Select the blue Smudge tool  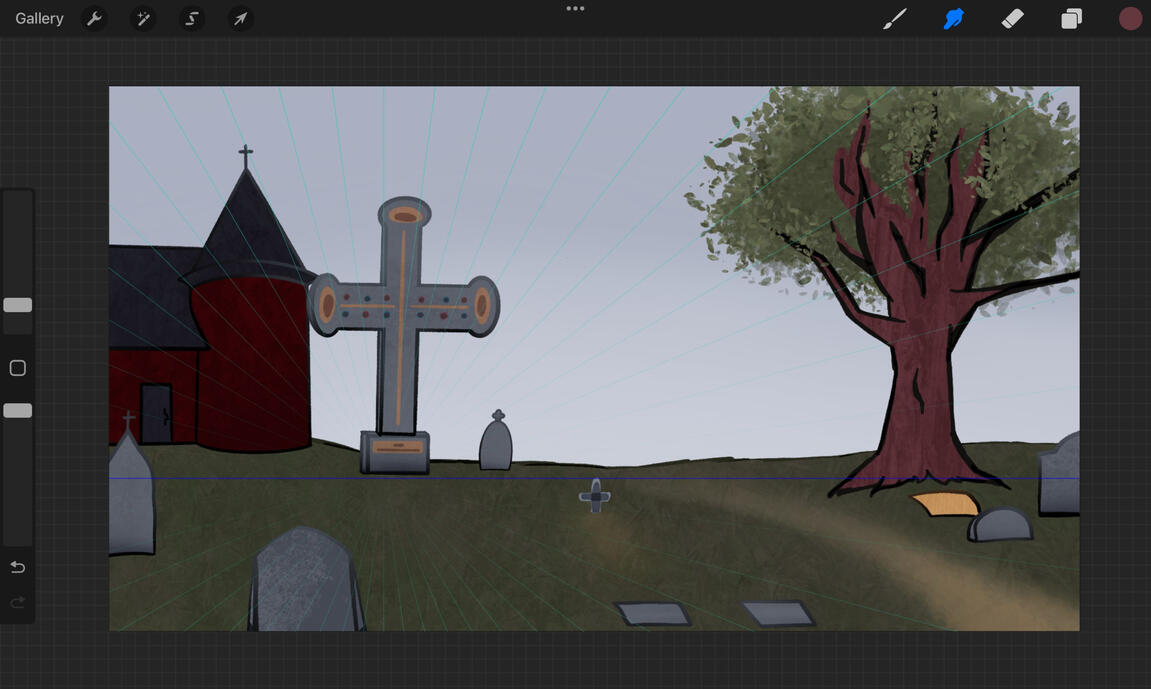click(953, 19)
